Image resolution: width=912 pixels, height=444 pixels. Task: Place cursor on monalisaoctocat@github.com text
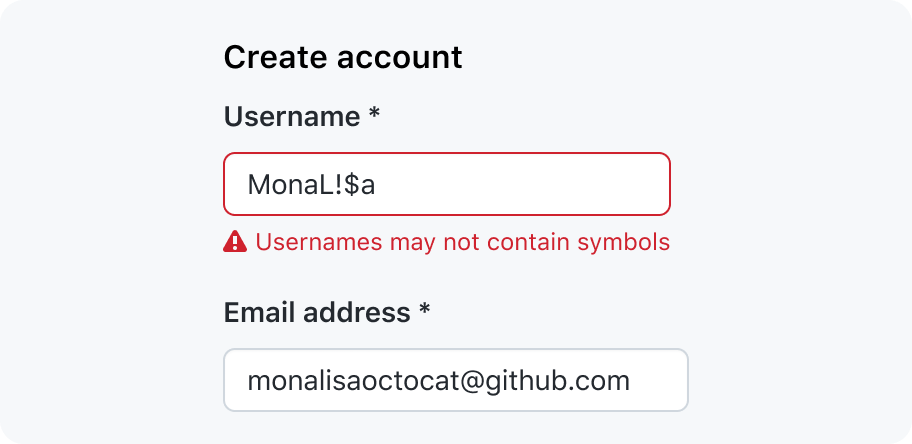point(439,381)
